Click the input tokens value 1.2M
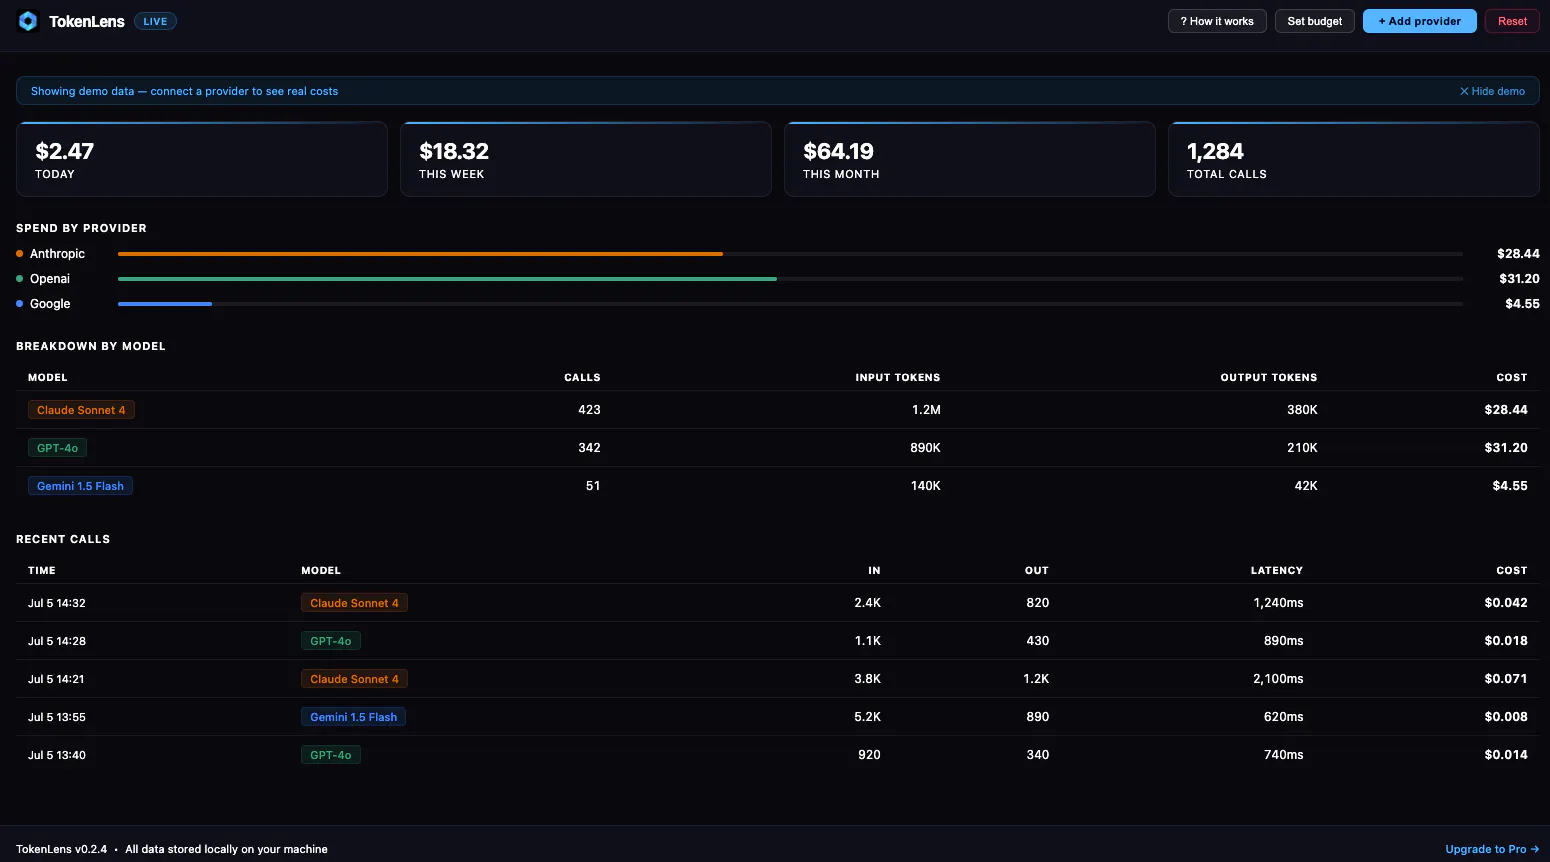This screenshot has width=1550, height=862. [x=926, y=410]
